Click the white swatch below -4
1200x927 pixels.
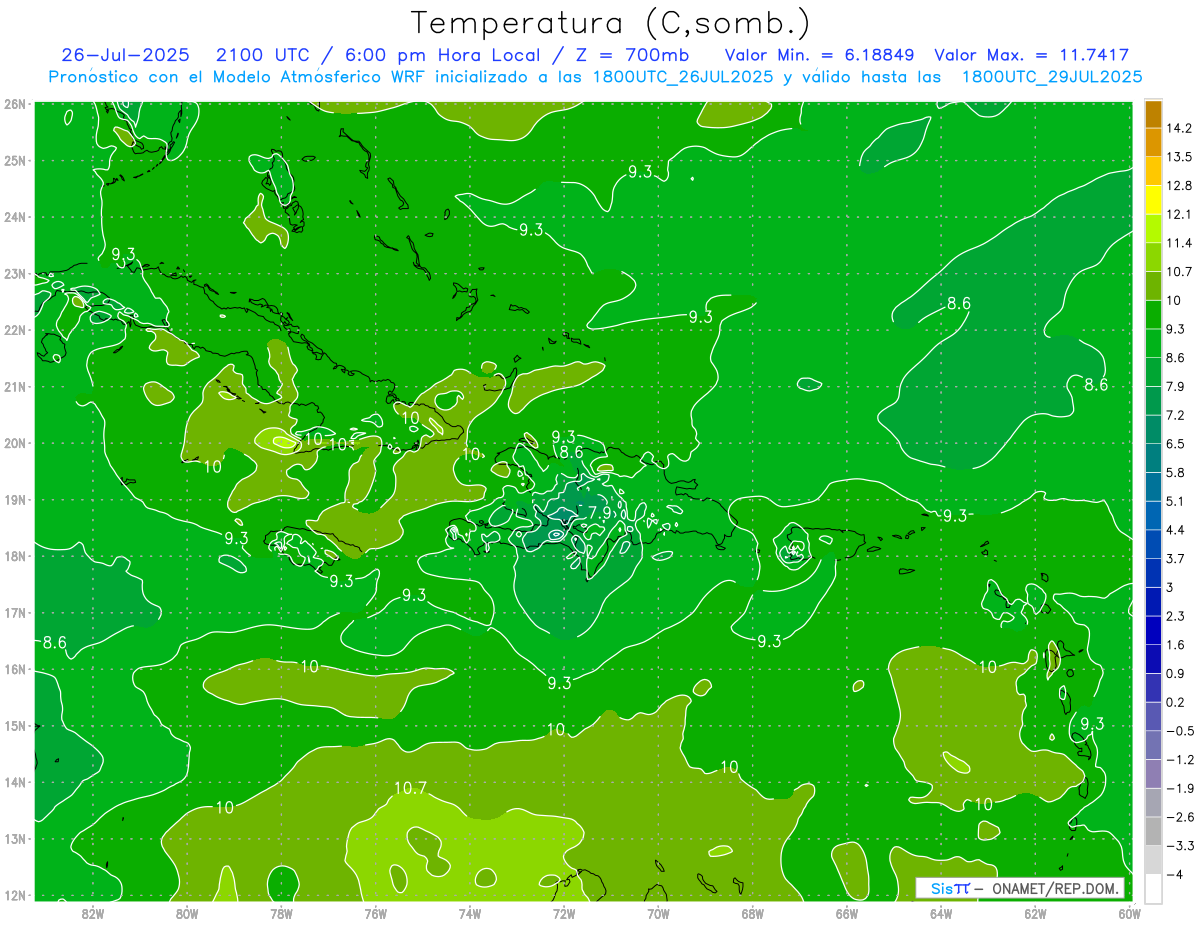1153,888
